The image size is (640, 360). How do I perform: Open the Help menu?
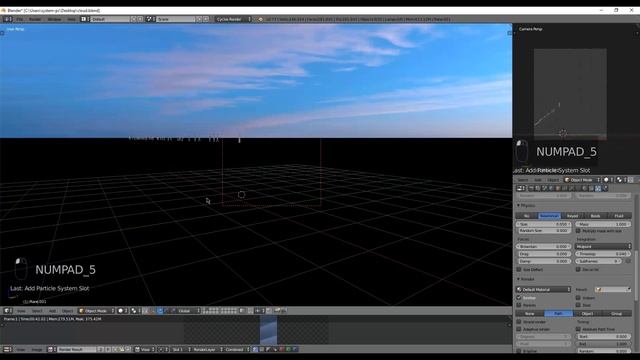[x=71, y=19]
